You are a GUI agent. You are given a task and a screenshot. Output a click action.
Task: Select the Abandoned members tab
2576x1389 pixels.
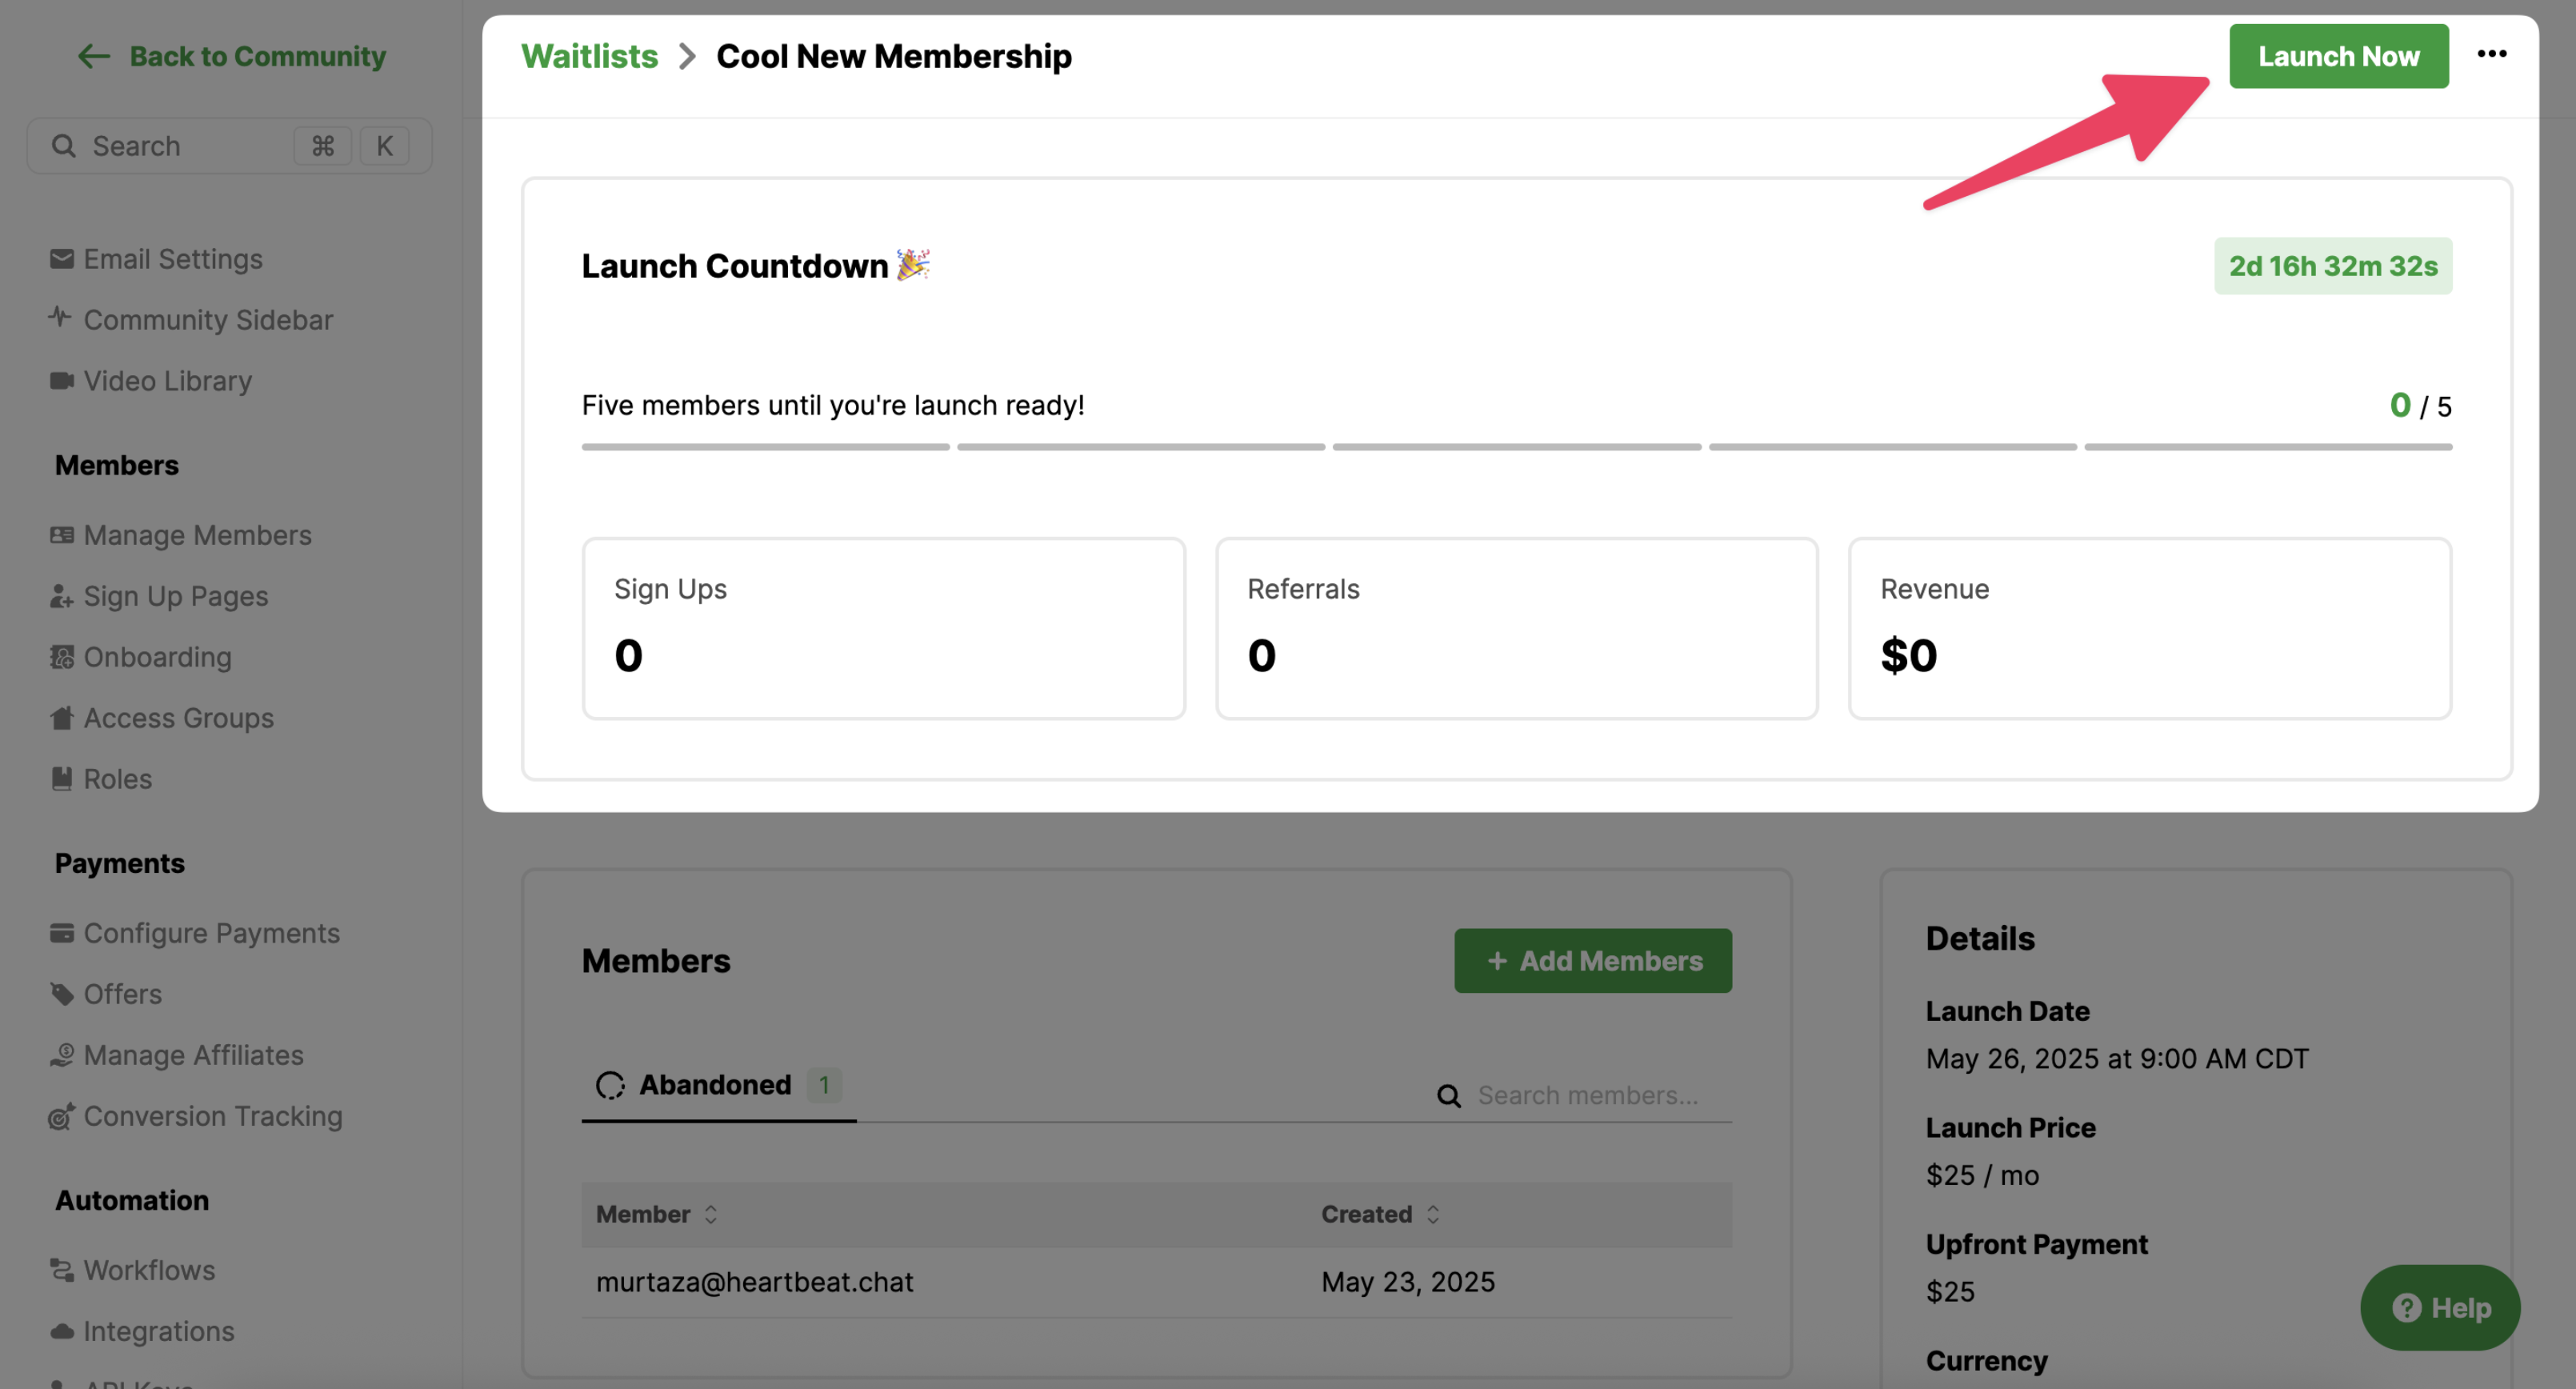pos(717,1085)
